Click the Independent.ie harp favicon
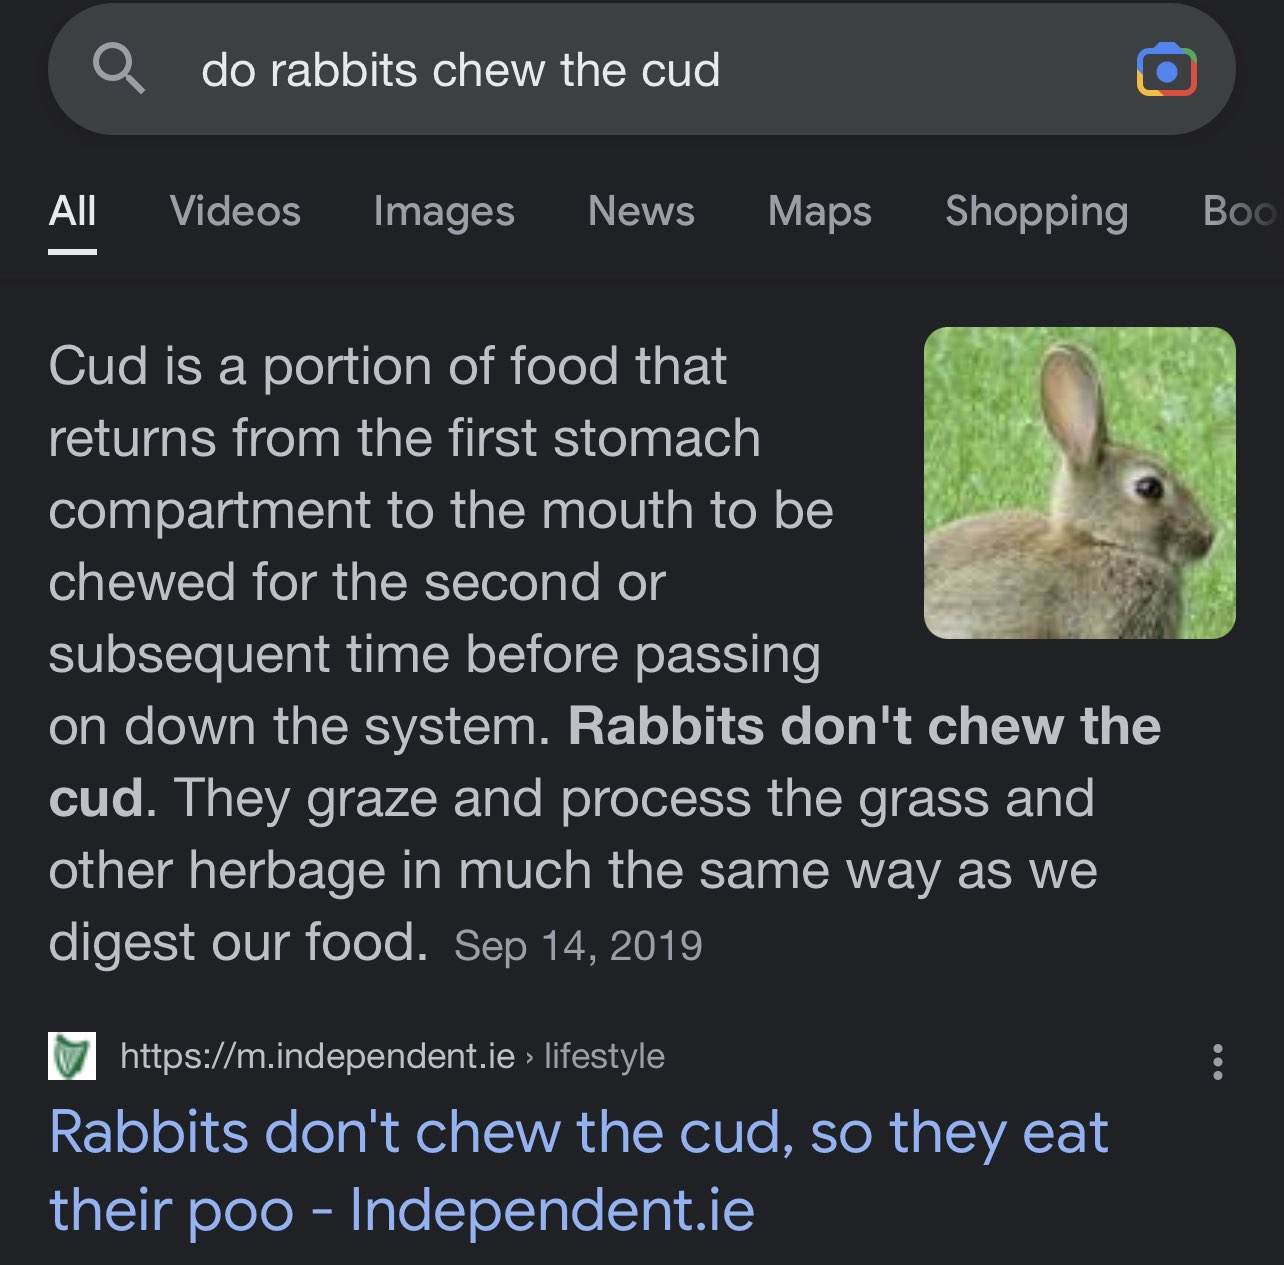Viewport: 1284px width, 1265px height. (x=72, y=1056)
